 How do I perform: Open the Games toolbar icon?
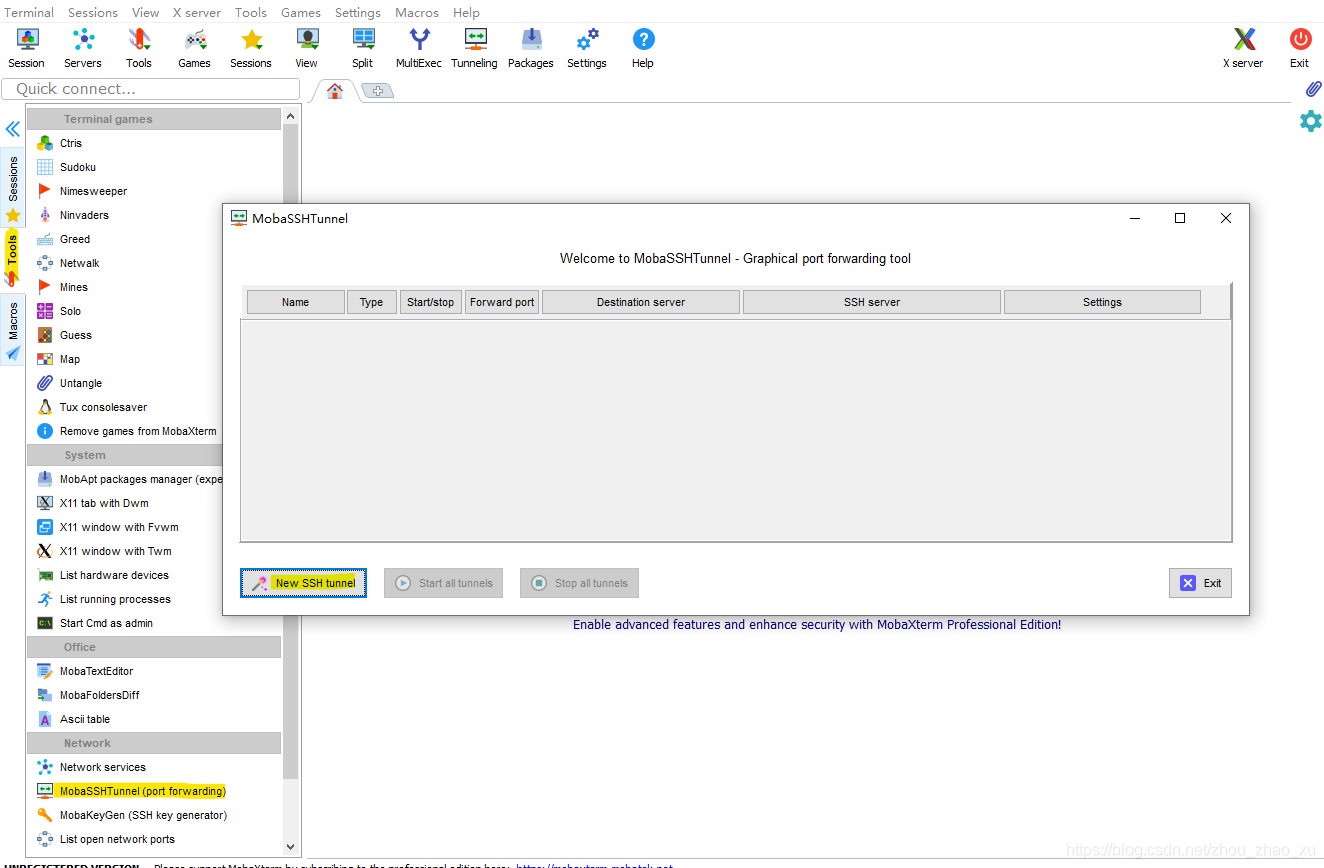click(x=194, y=45)
